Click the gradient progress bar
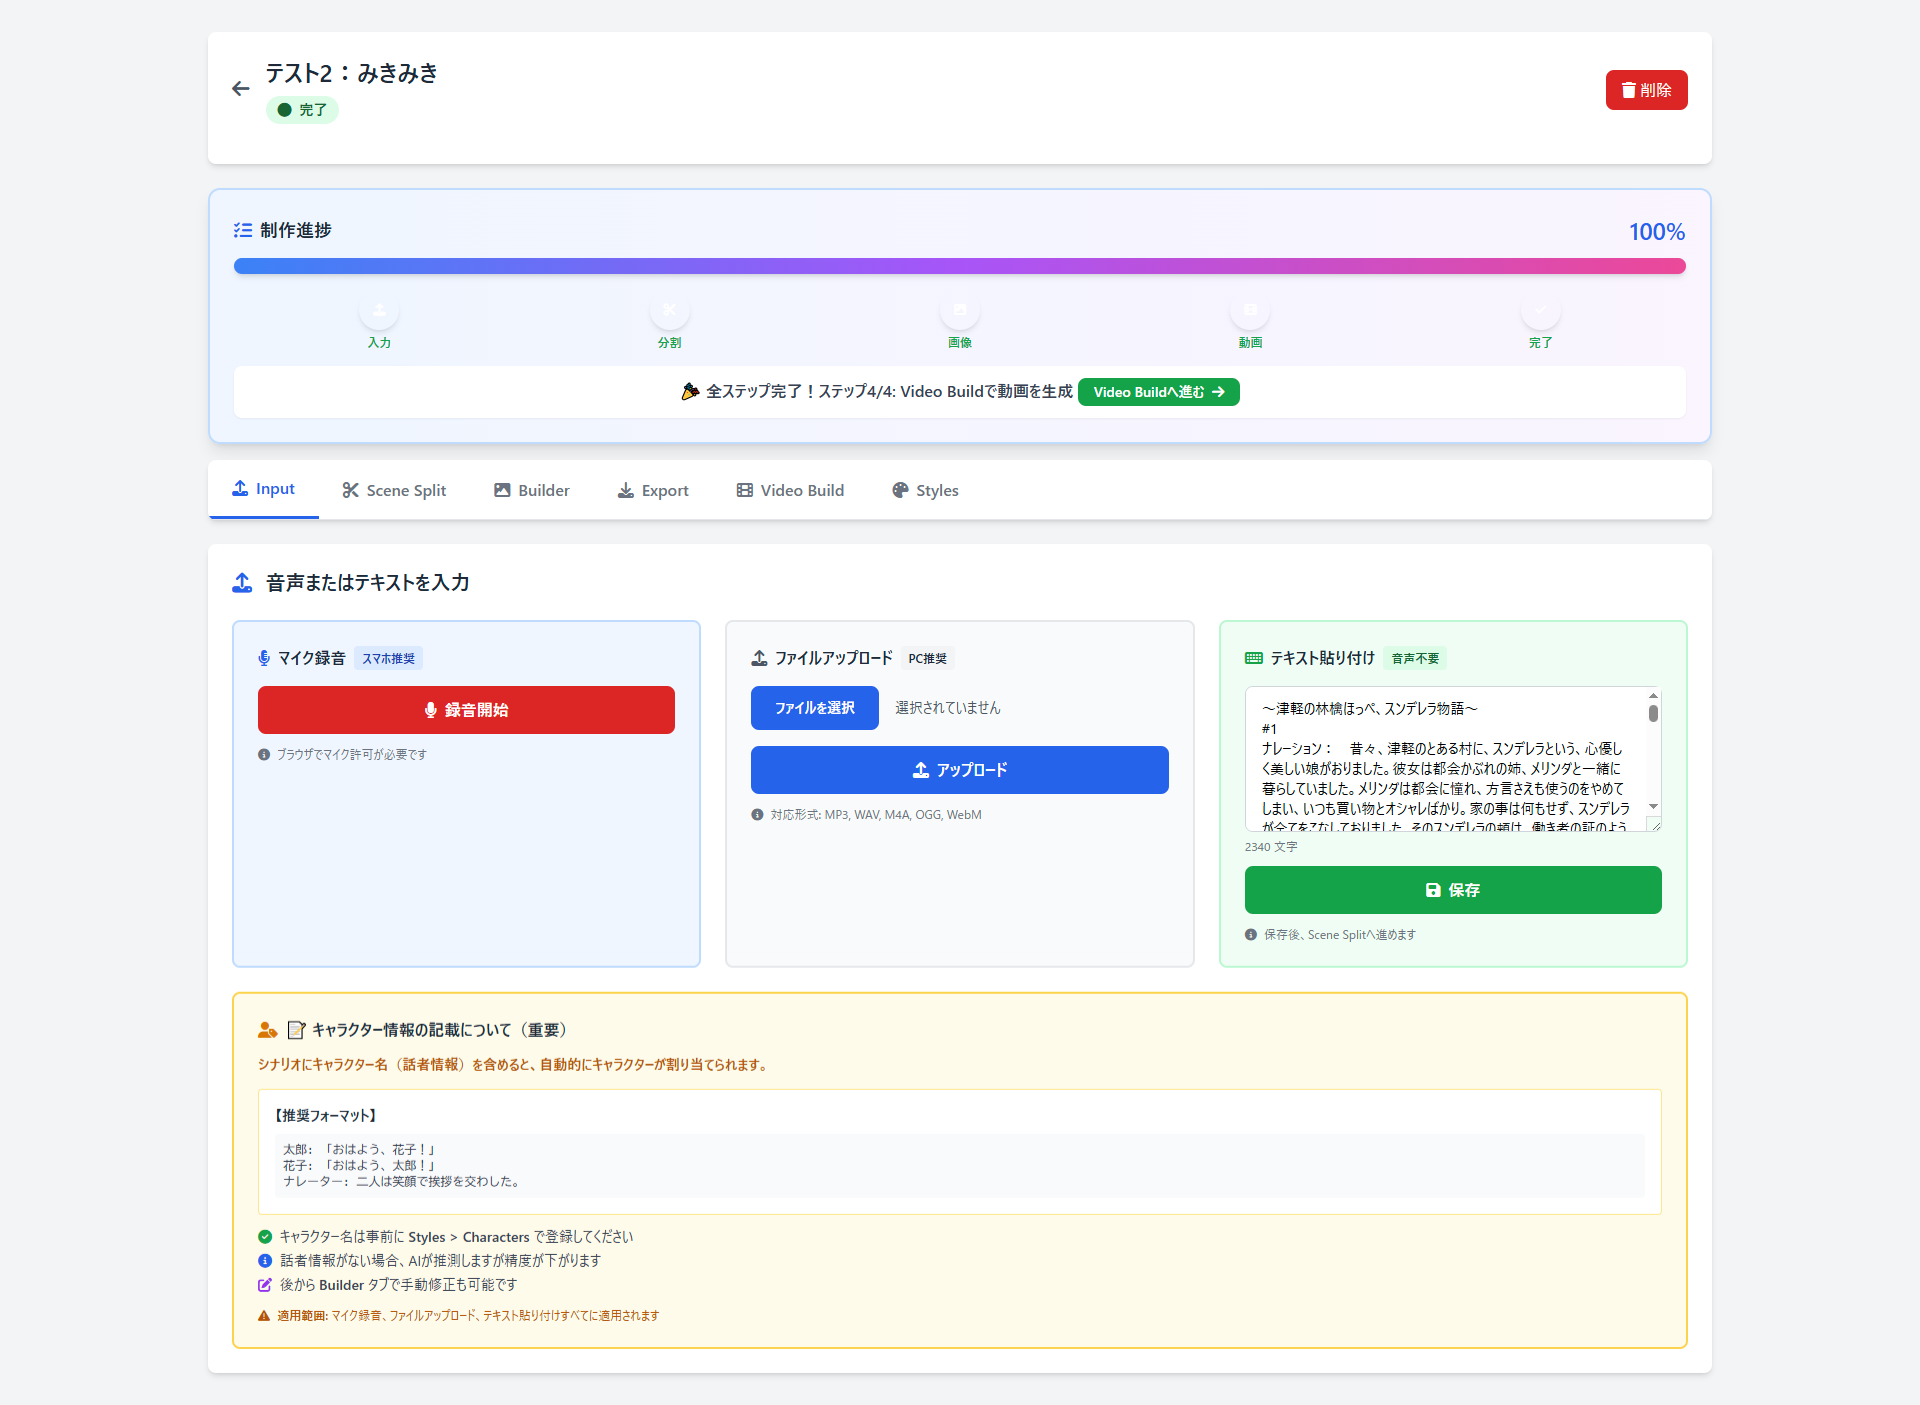Viewport: 1920px width, 1405px height. point(959,266)
